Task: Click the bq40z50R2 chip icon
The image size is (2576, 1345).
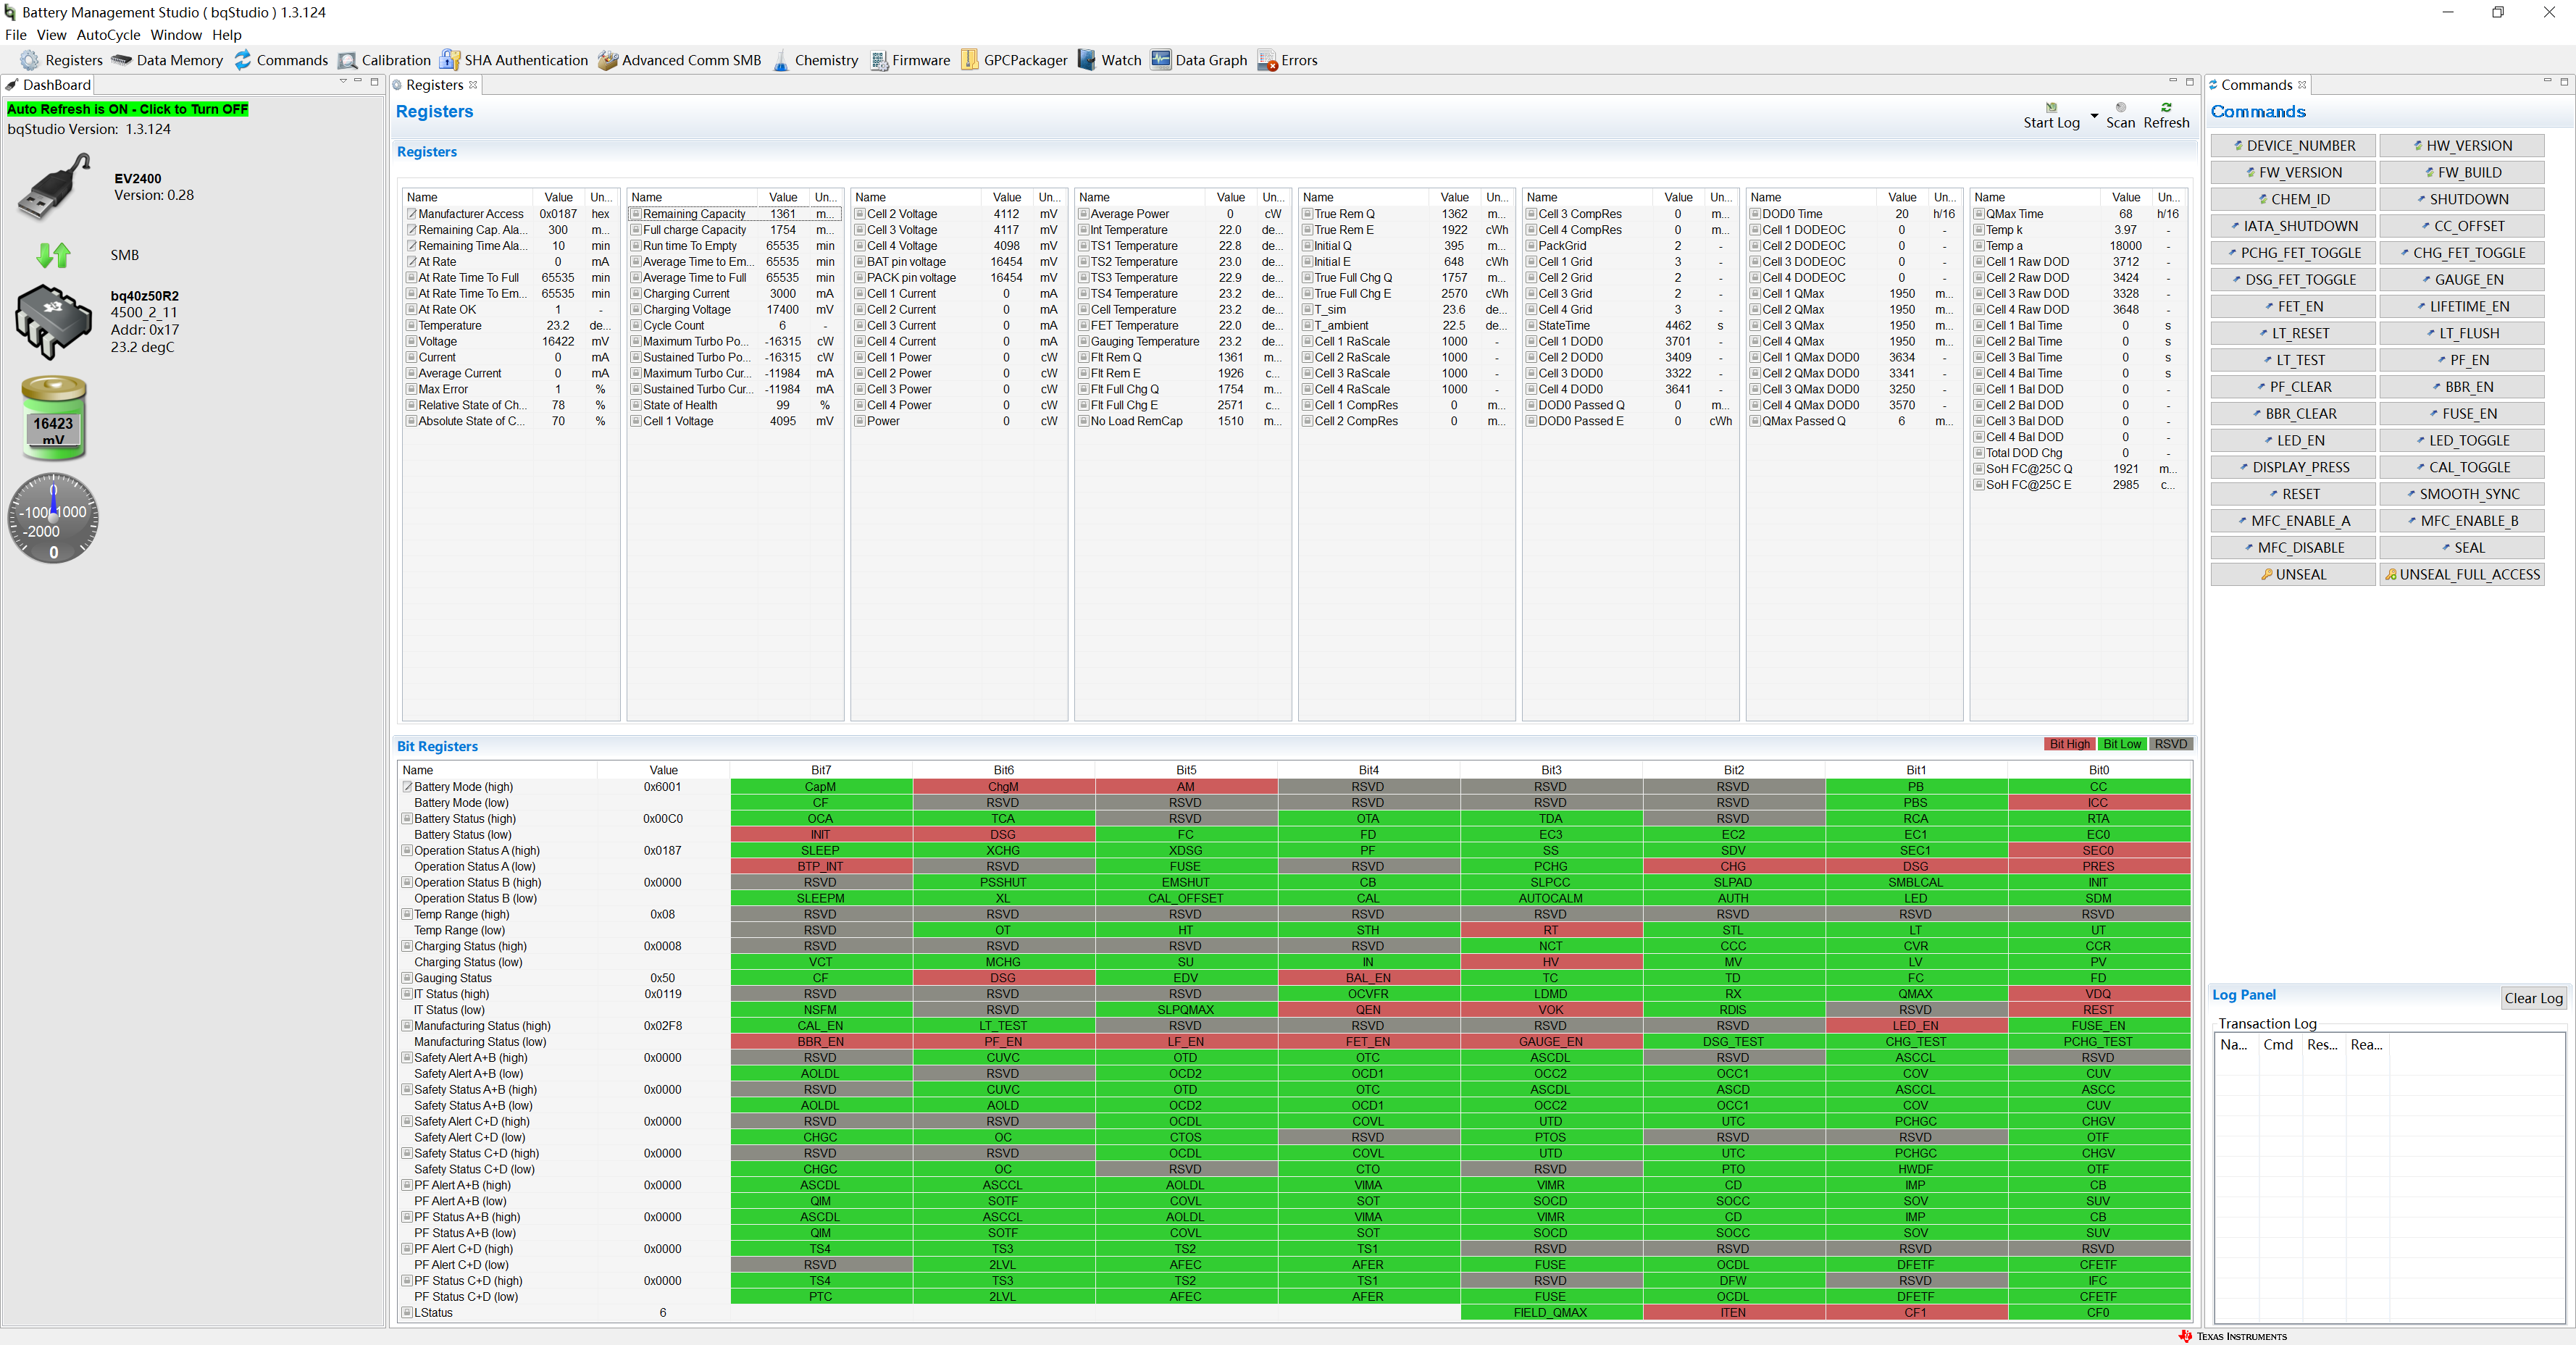Action: (x=54, y=321)
